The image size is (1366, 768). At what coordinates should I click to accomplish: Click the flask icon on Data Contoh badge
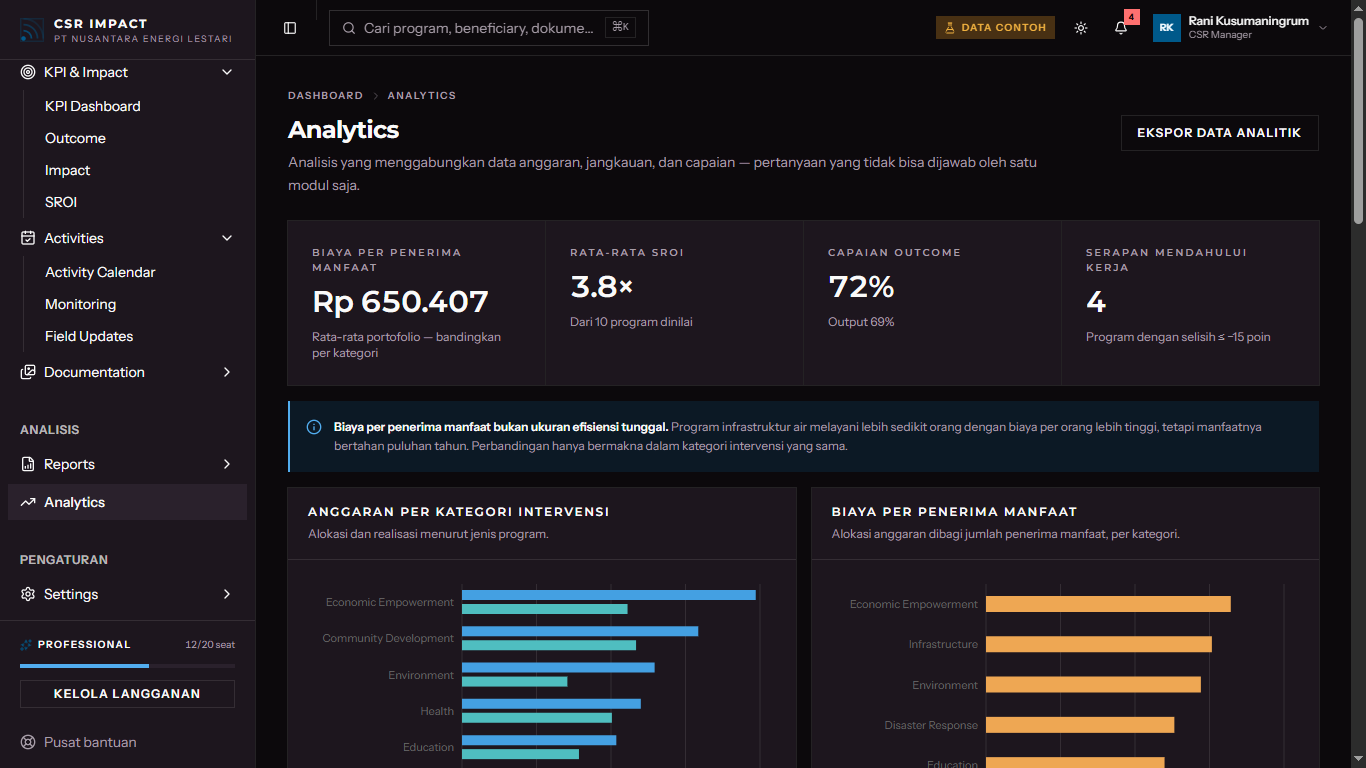click(x=950, y=28)
